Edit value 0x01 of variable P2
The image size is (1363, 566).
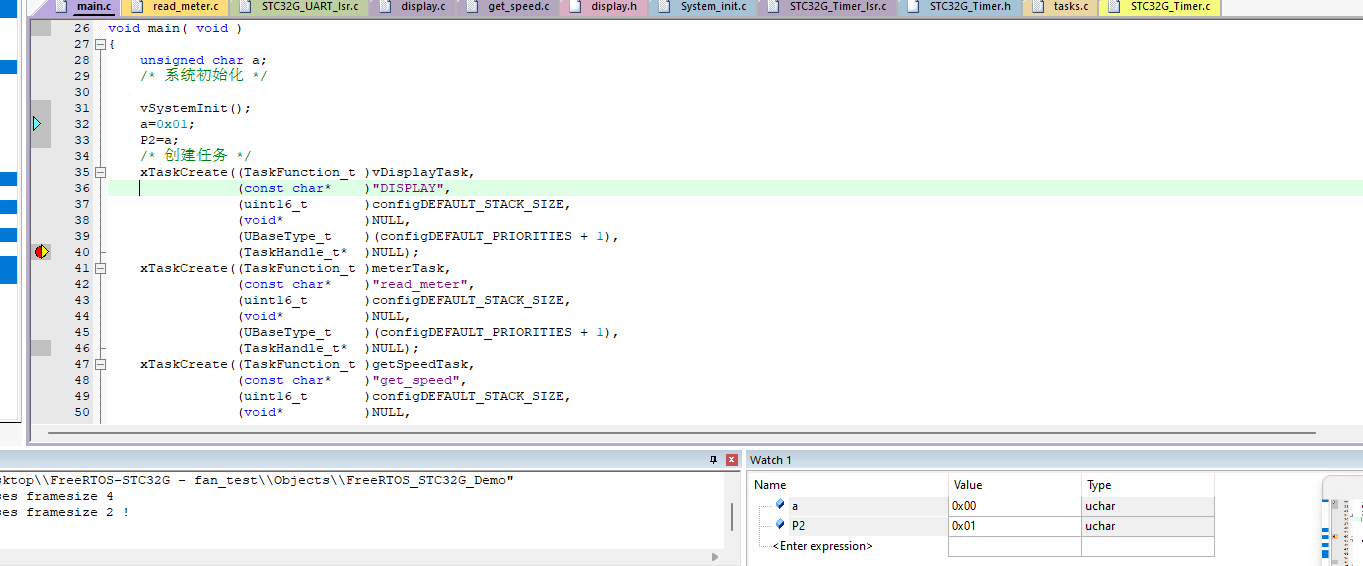click(x=1014, y=525)
